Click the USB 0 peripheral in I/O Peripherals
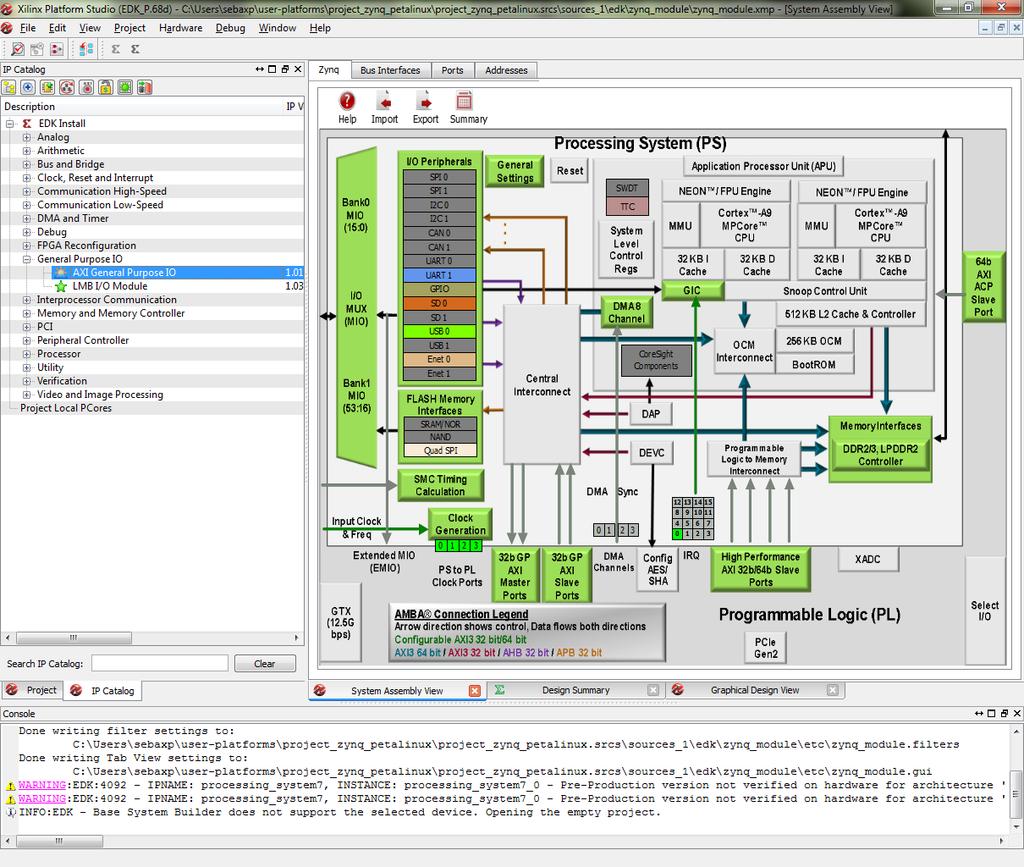 (439, 331)
